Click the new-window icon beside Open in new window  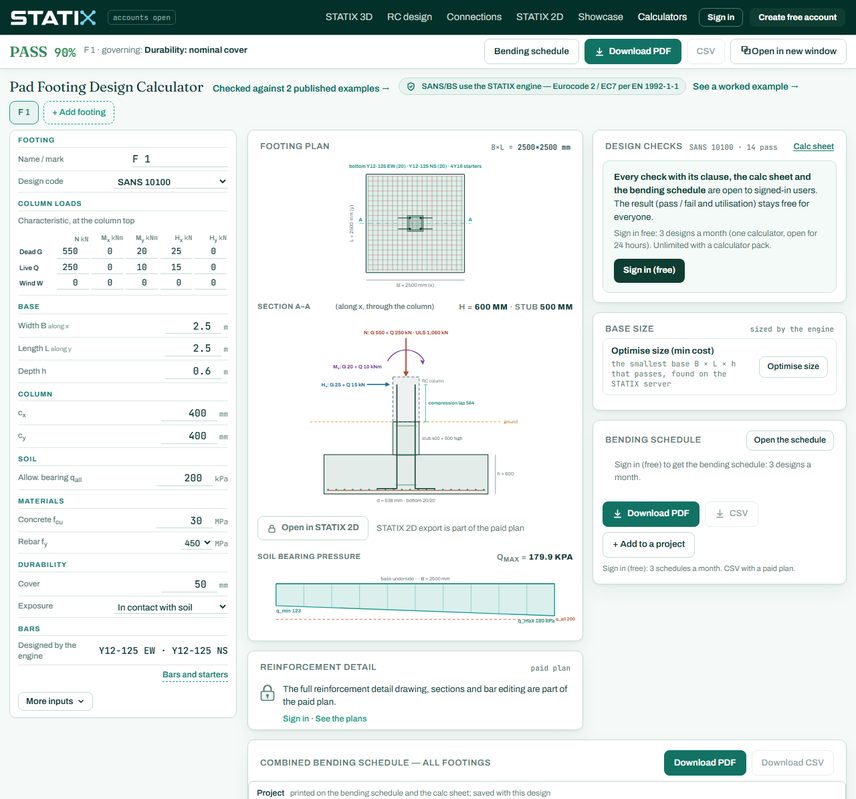click(745, 50)
